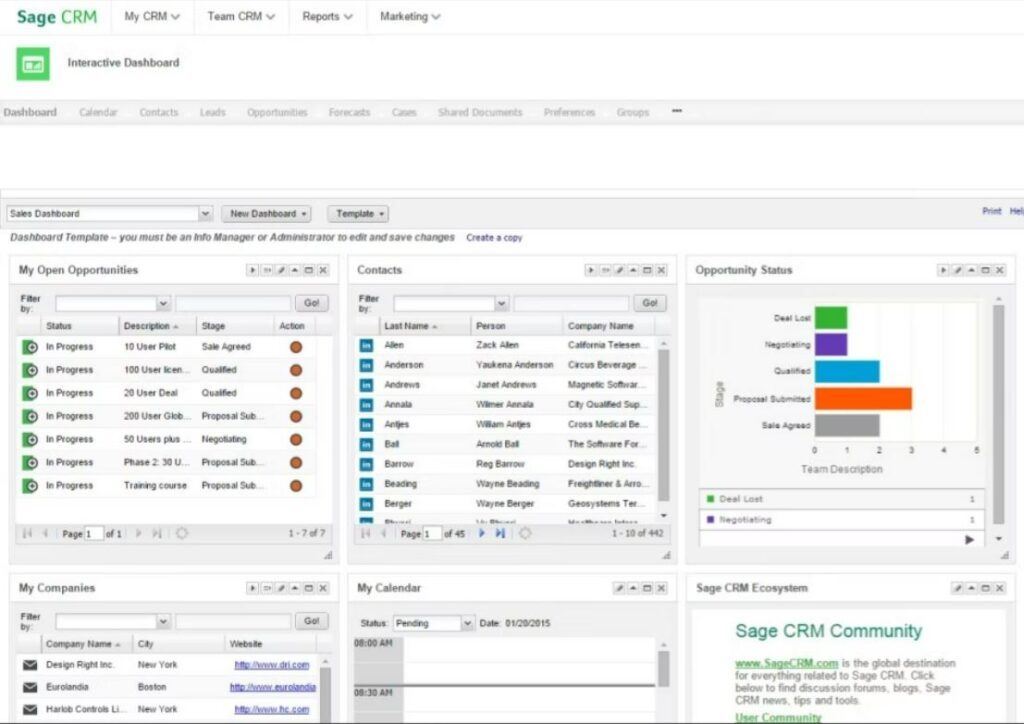Click the orange Proposal Submitted chart bar
The height and width of the screenshot is (724, 1024).
click(x=862, y=398)
